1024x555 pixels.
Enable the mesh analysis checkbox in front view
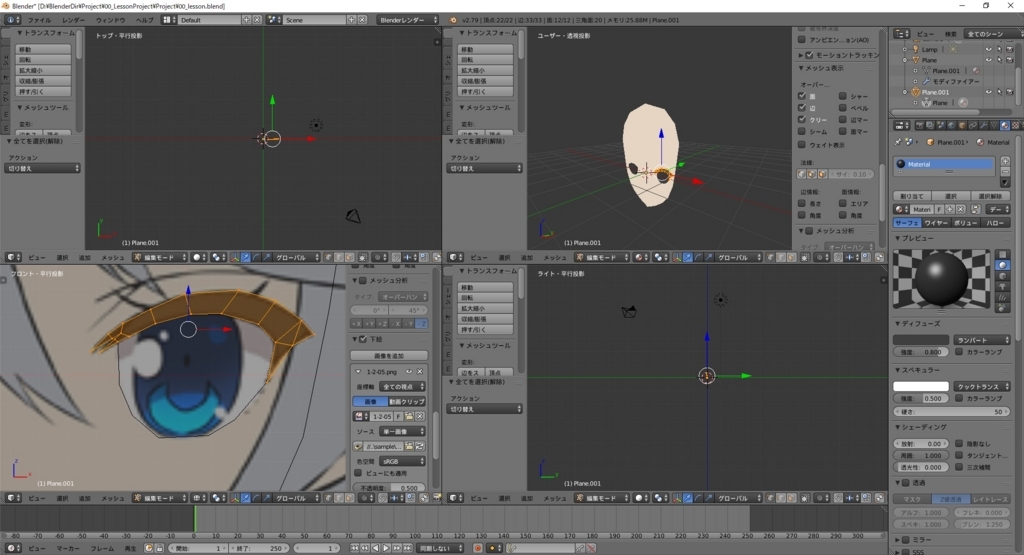[x=363, y=280]
